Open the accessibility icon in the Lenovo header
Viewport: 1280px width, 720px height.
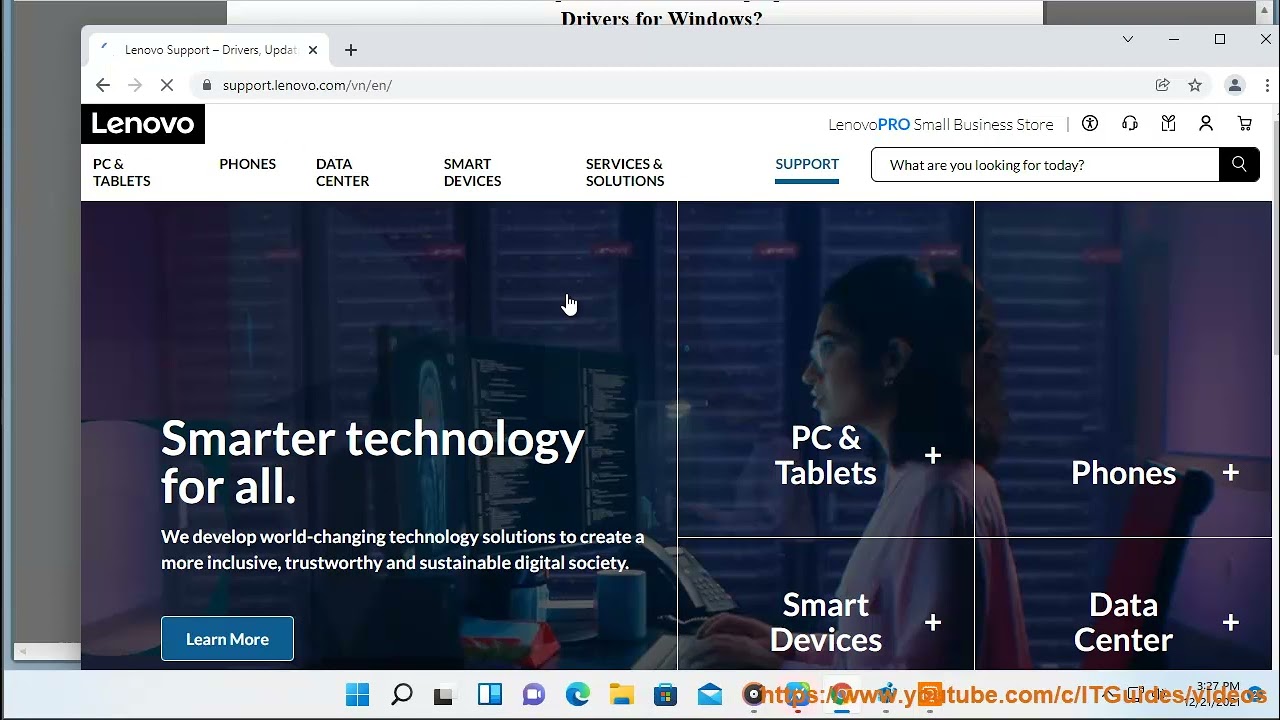(x=1090, y=123)
